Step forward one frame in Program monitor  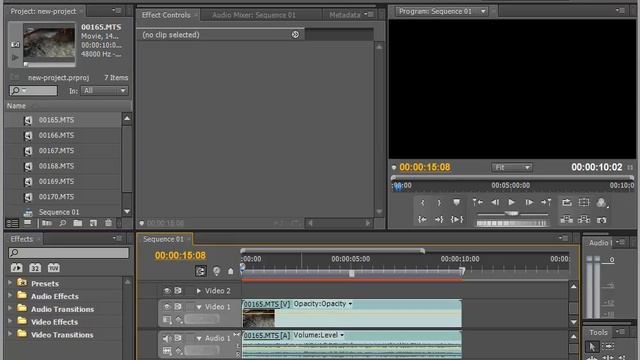[x=529, y=202]
